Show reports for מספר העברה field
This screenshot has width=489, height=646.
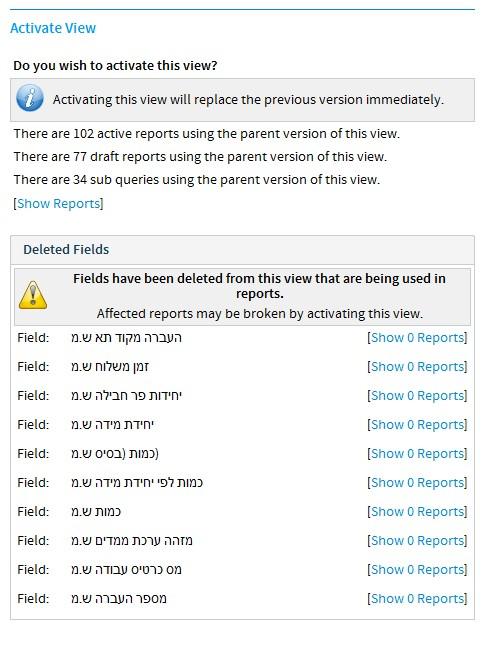click(417, 599)
